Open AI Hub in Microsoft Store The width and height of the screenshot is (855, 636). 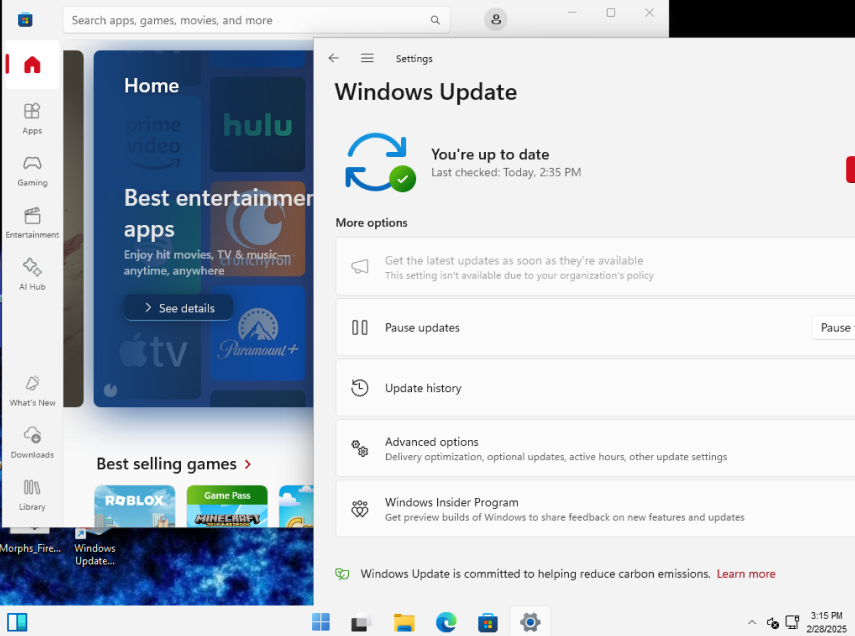click(32, 274)
